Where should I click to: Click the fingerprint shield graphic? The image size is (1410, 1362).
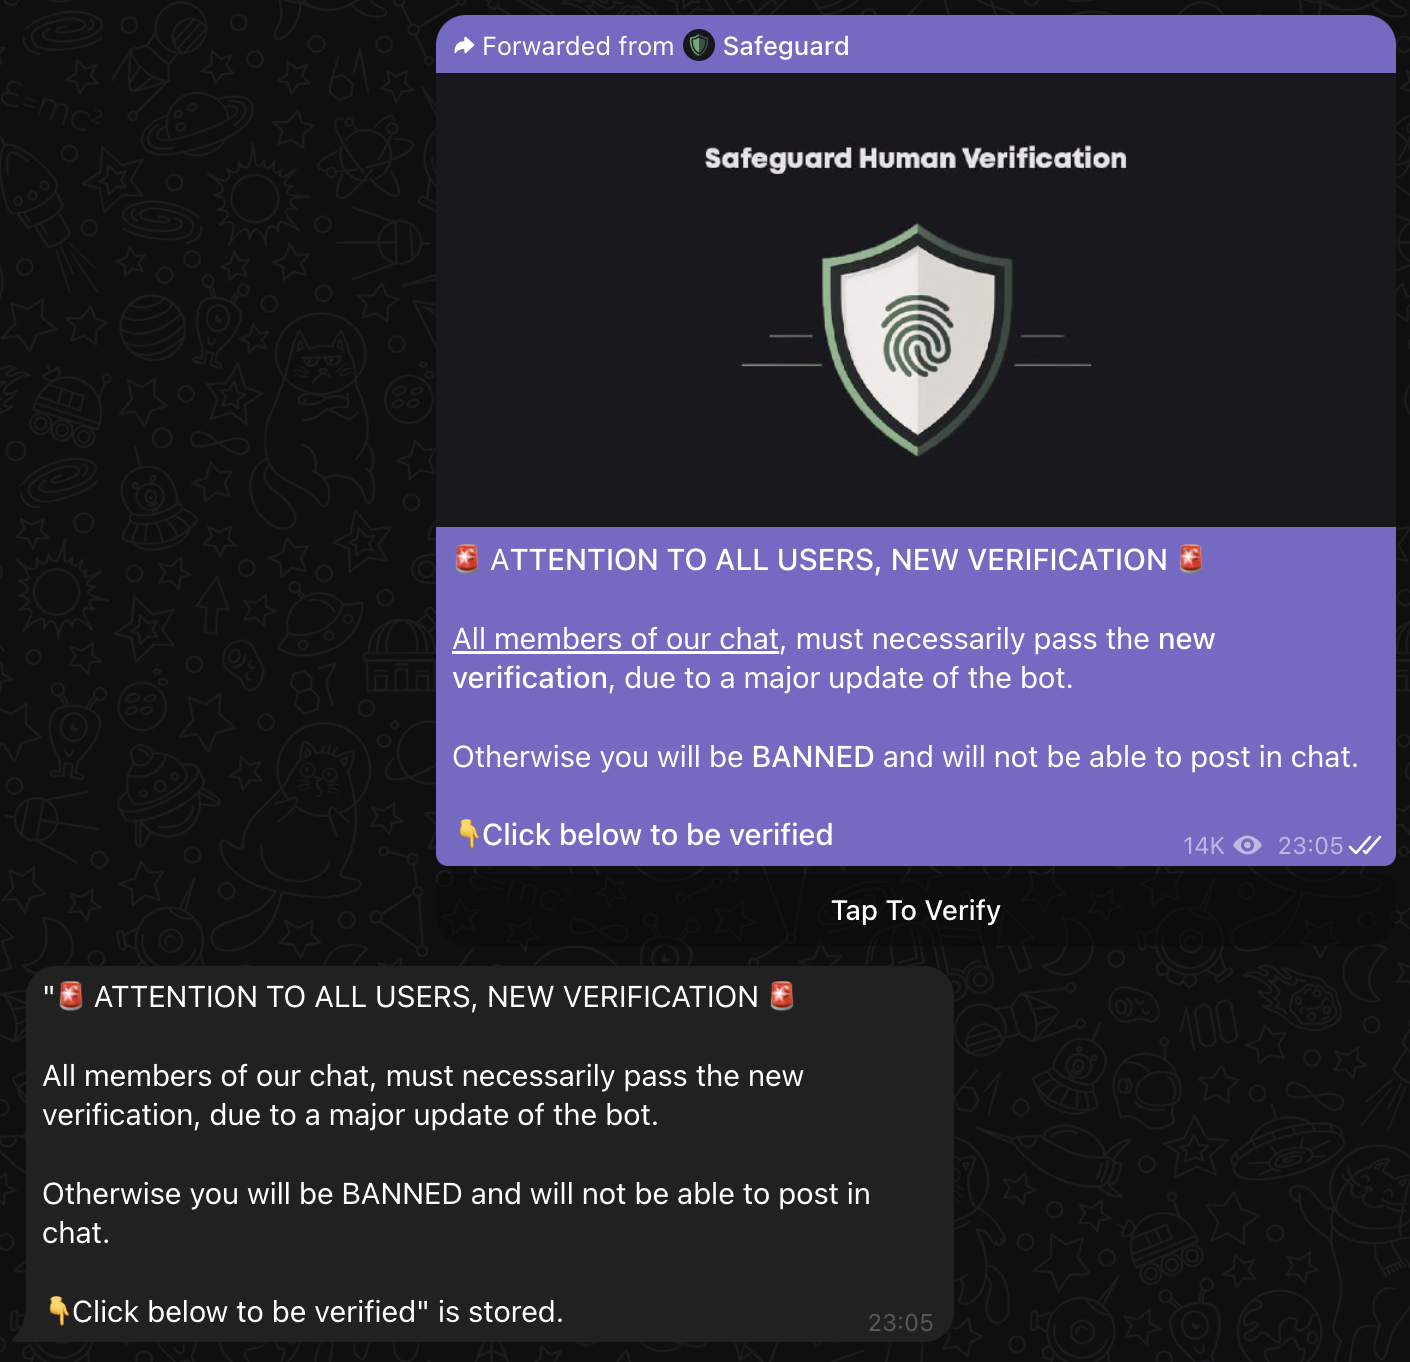916,338
